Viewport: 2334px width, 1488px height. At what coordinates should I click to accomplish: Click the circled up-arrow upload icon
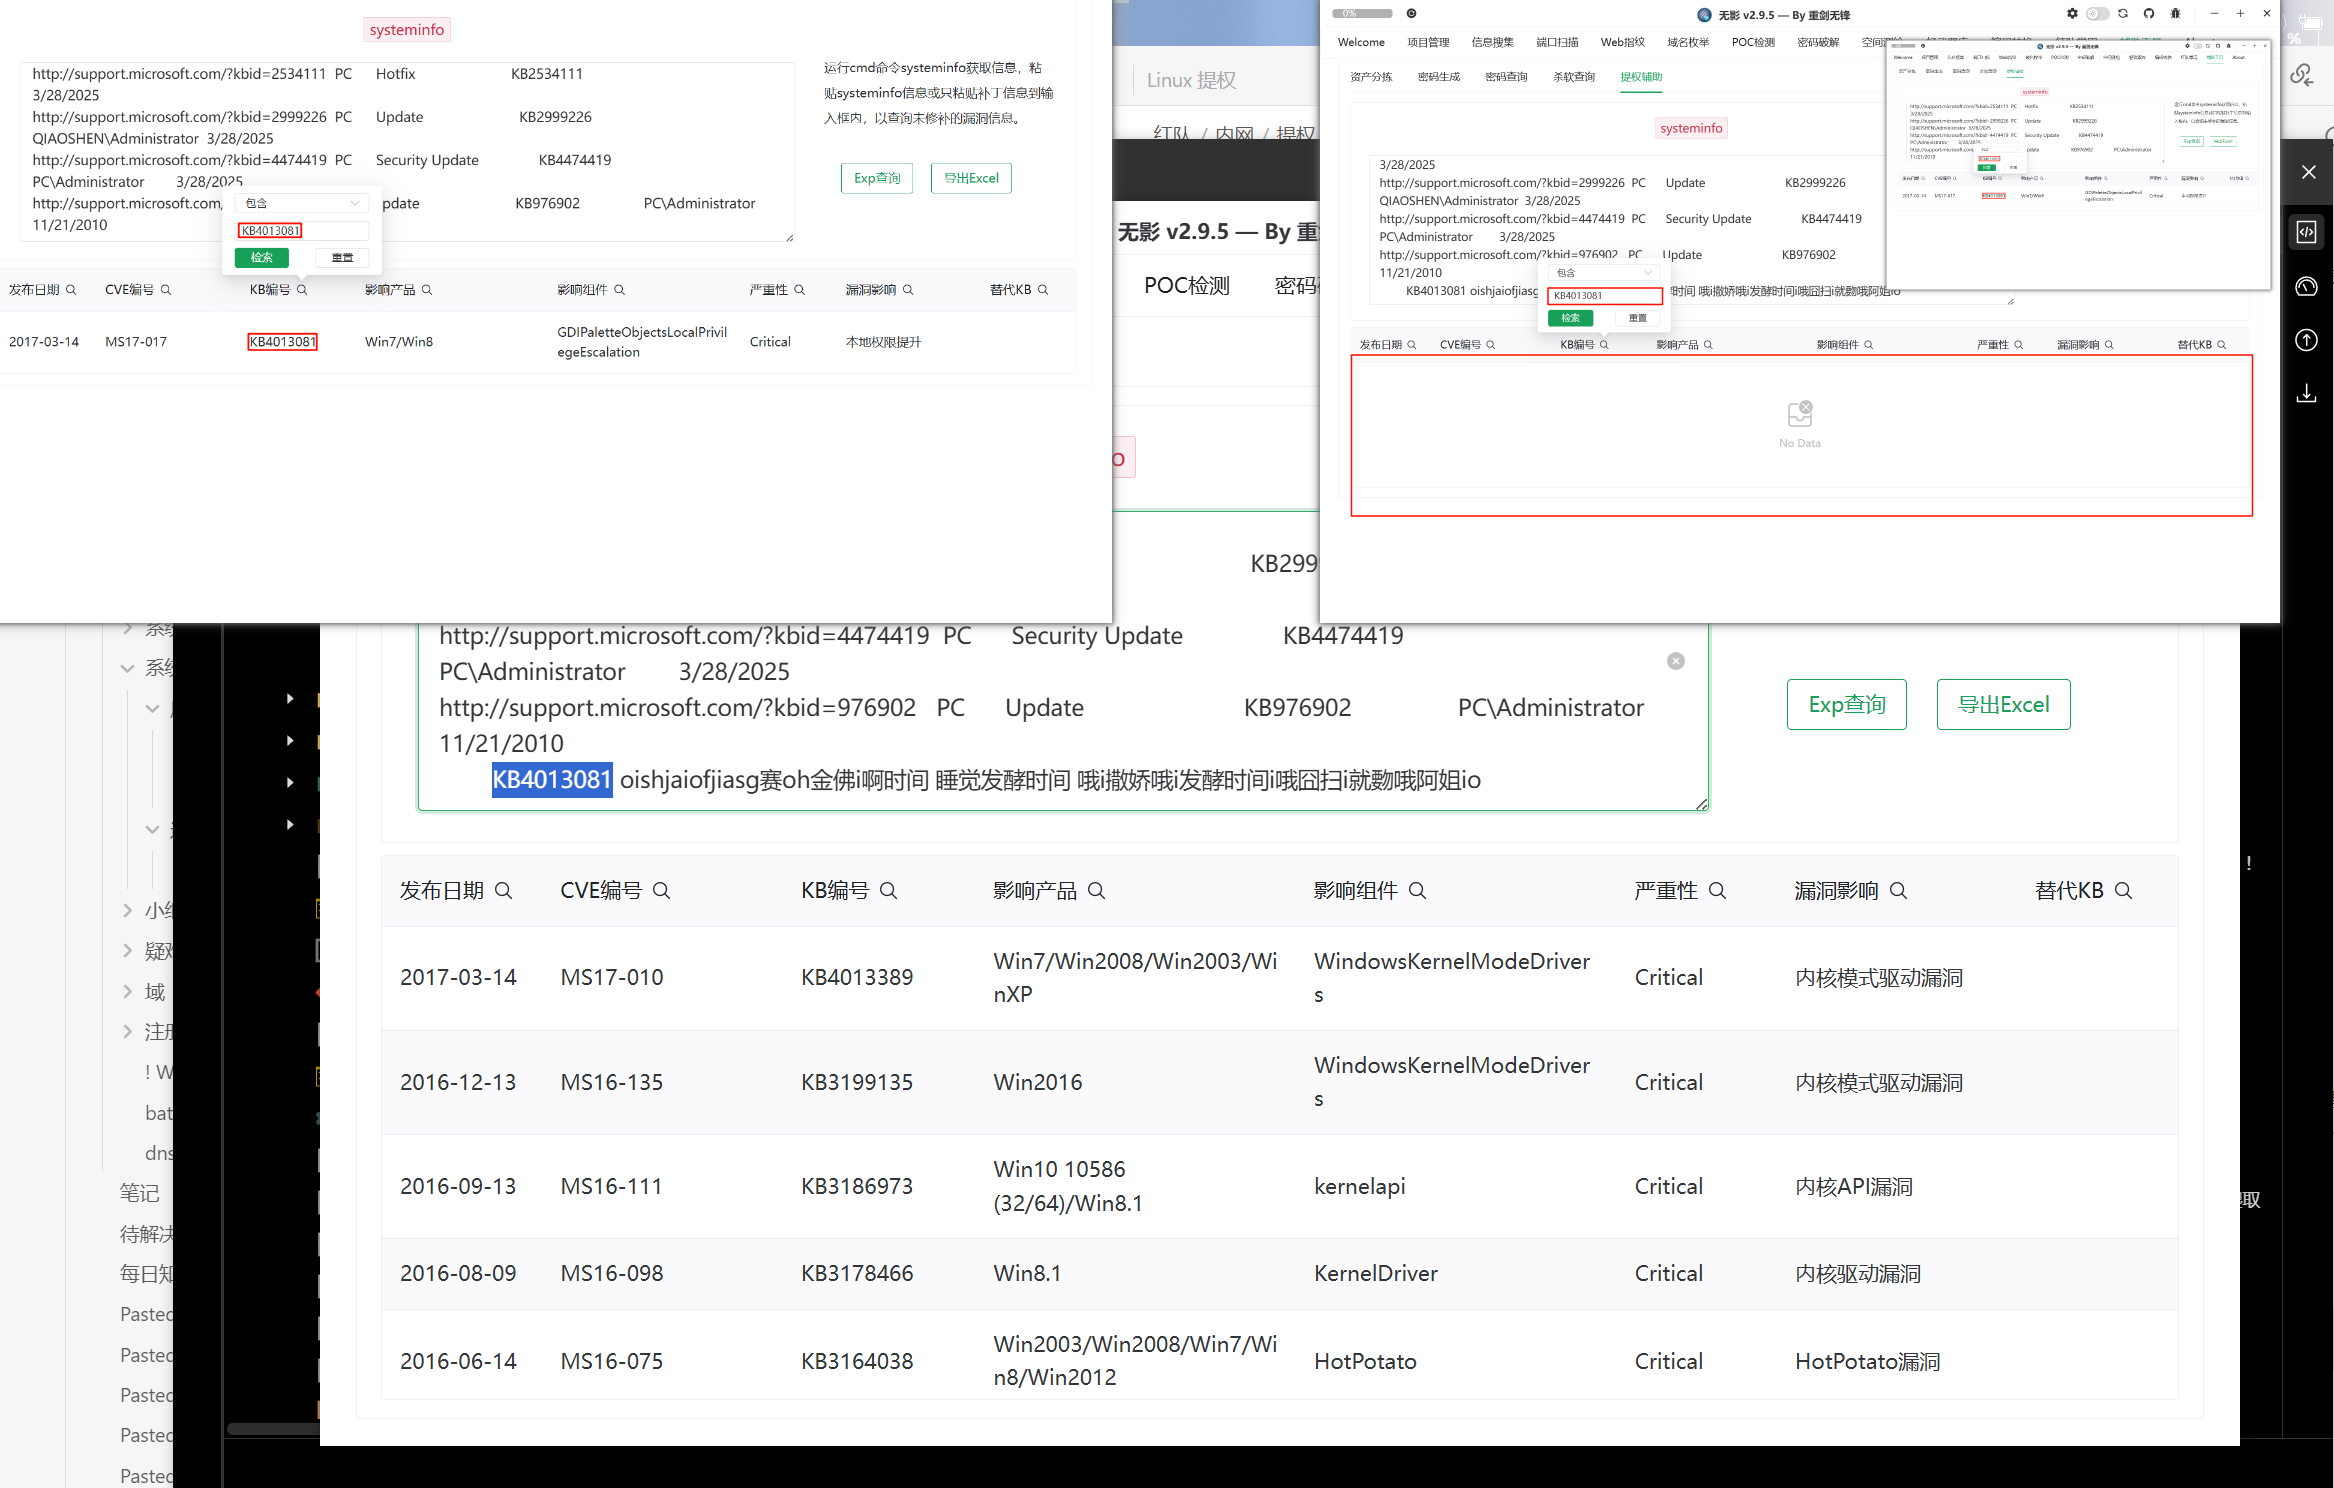pos(2306,340)
